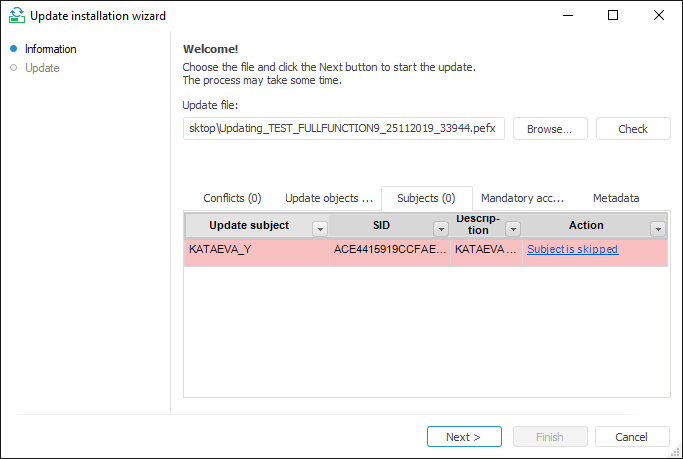Select the KATAEVA_Y subject row

click(256, 250)
